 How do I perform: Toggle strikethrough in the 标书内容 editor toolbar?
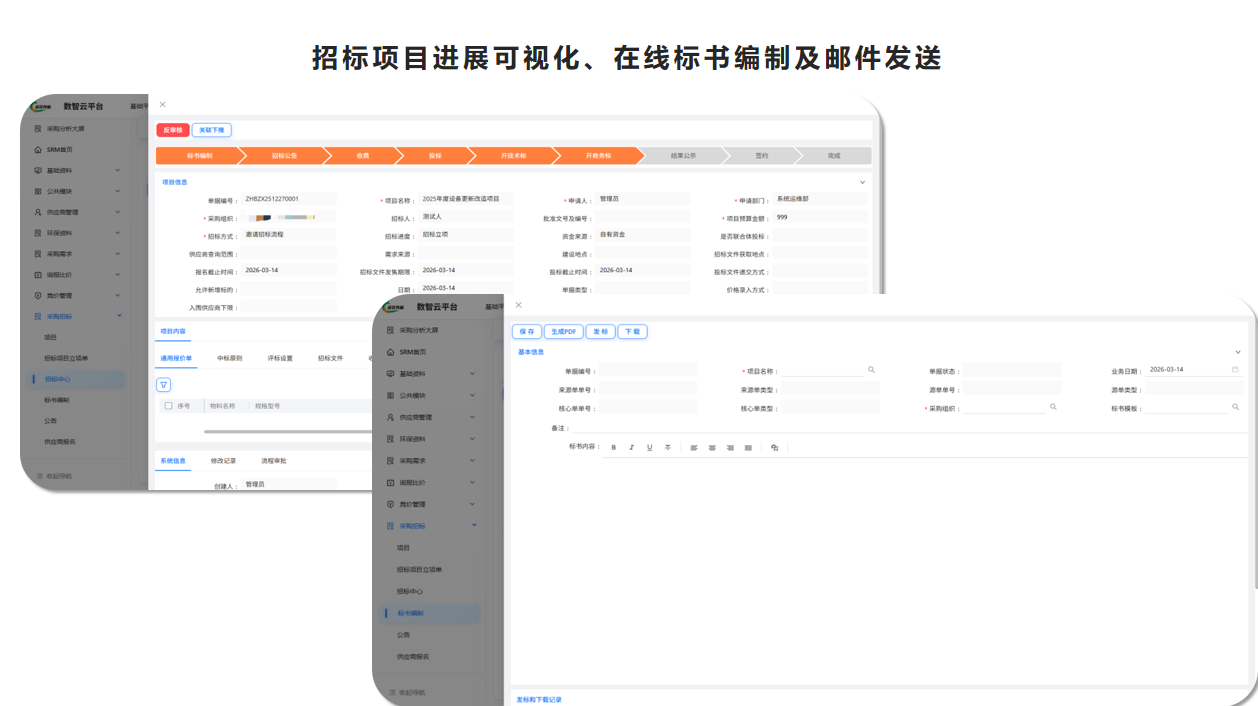point(667,448)
